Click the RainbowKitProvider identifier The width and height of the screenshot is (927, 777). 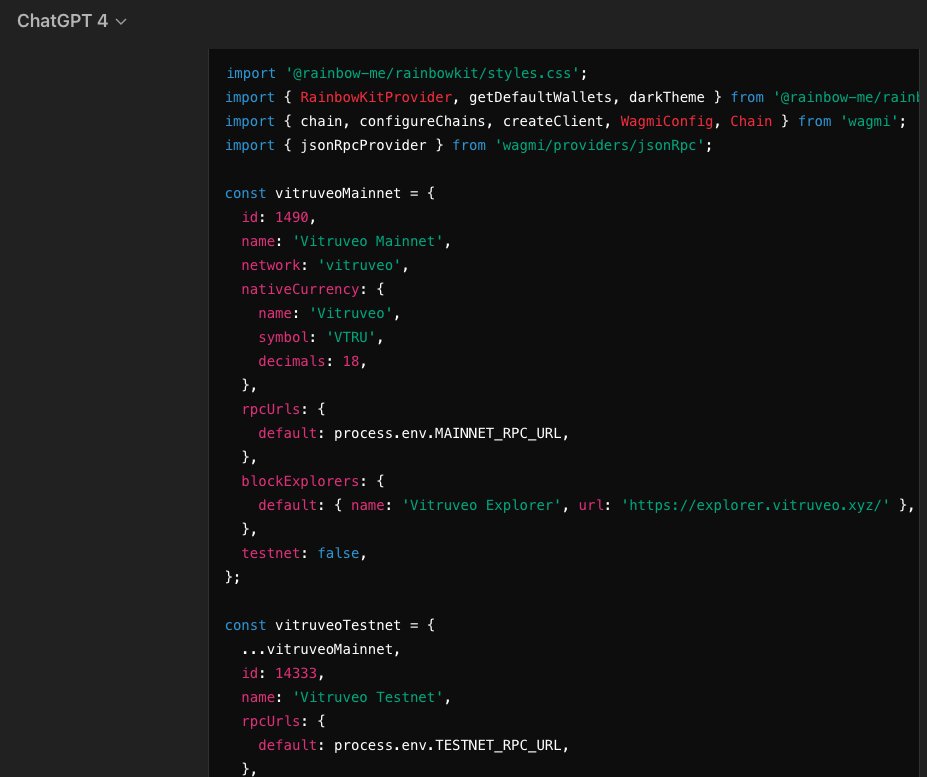click(x=376, y=97)
